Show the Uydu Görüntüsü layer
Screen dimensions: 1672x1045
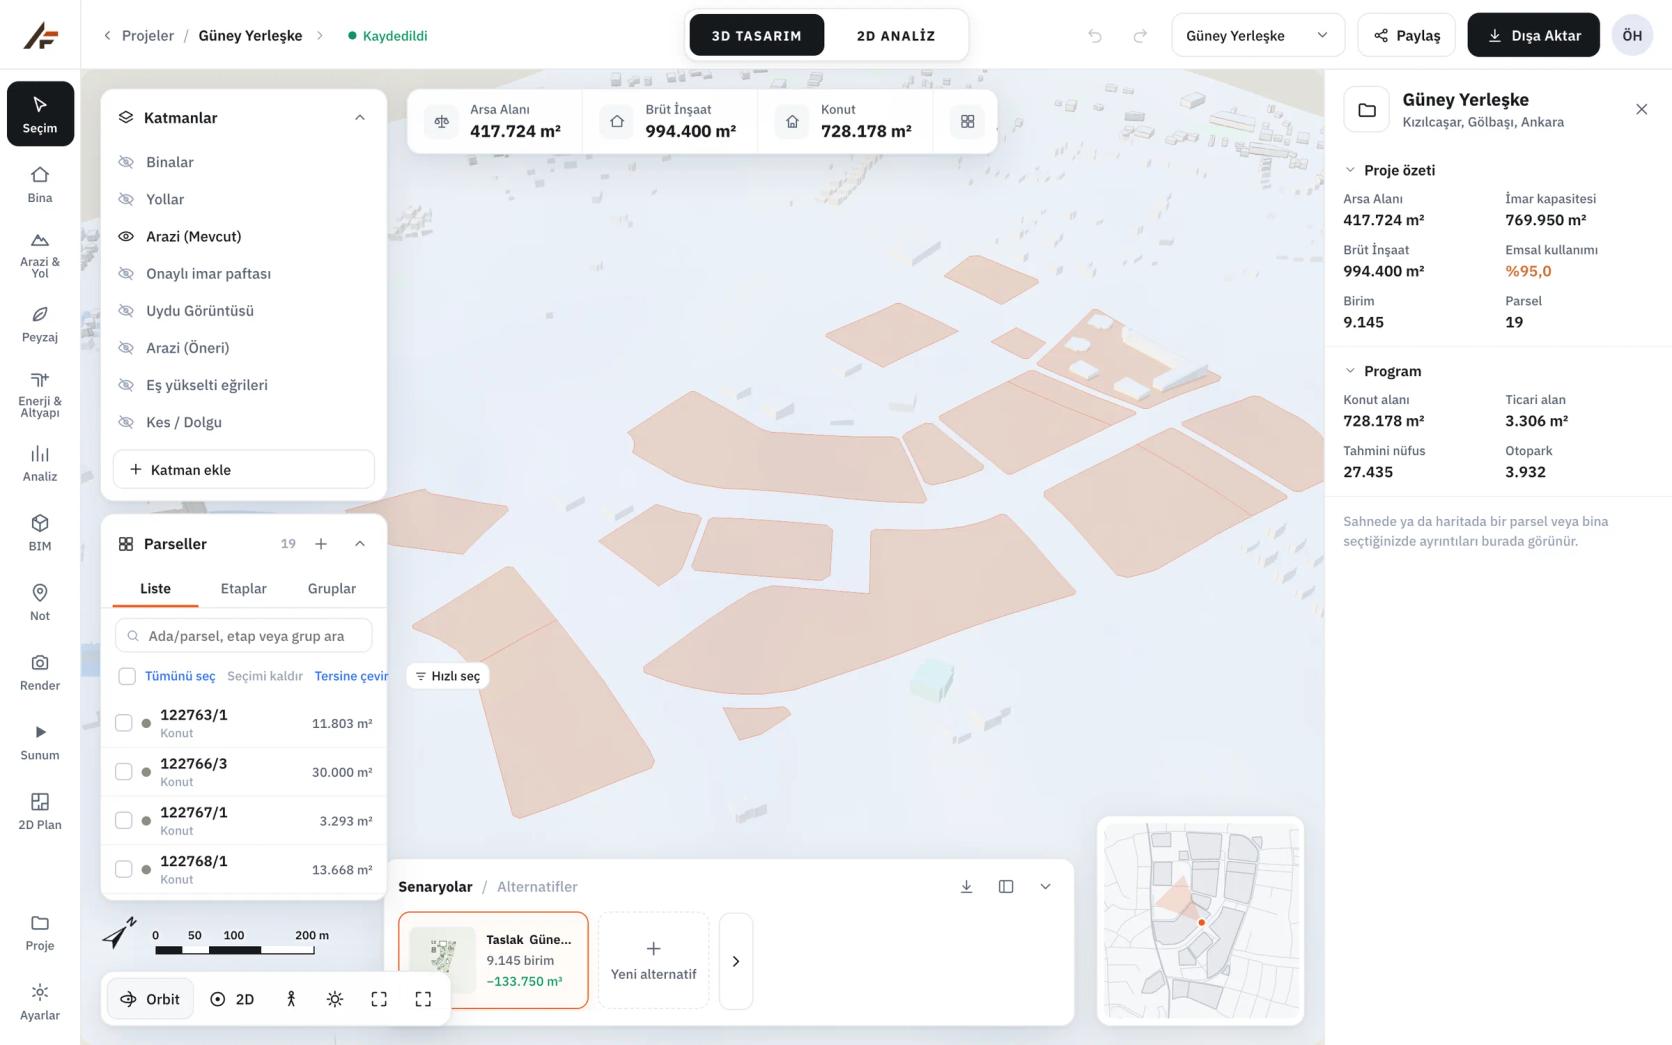[x=126, y=311]
